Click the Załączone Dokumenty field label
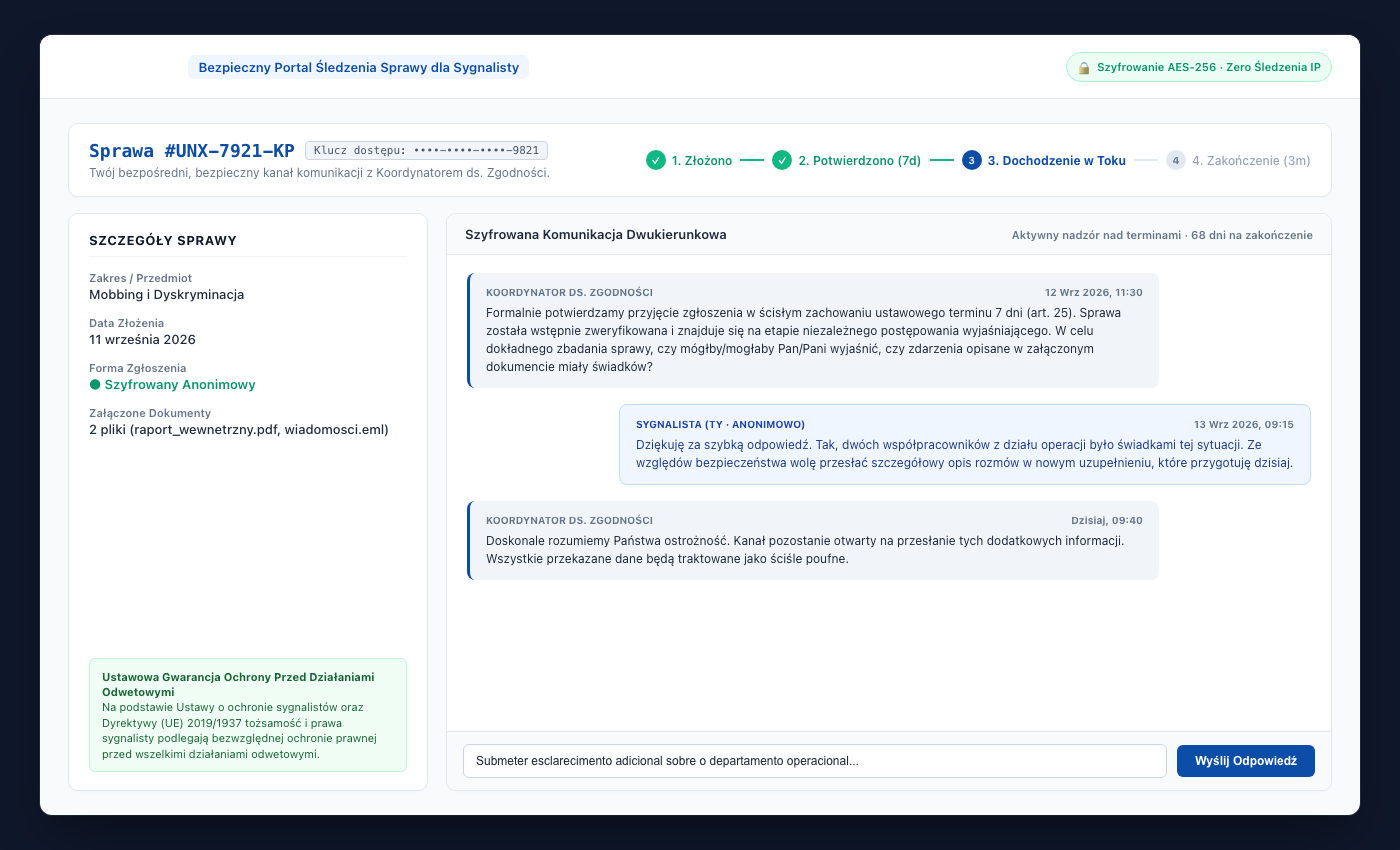Image resolution: width=1400 pixels, height=850 pixels. 150,413
